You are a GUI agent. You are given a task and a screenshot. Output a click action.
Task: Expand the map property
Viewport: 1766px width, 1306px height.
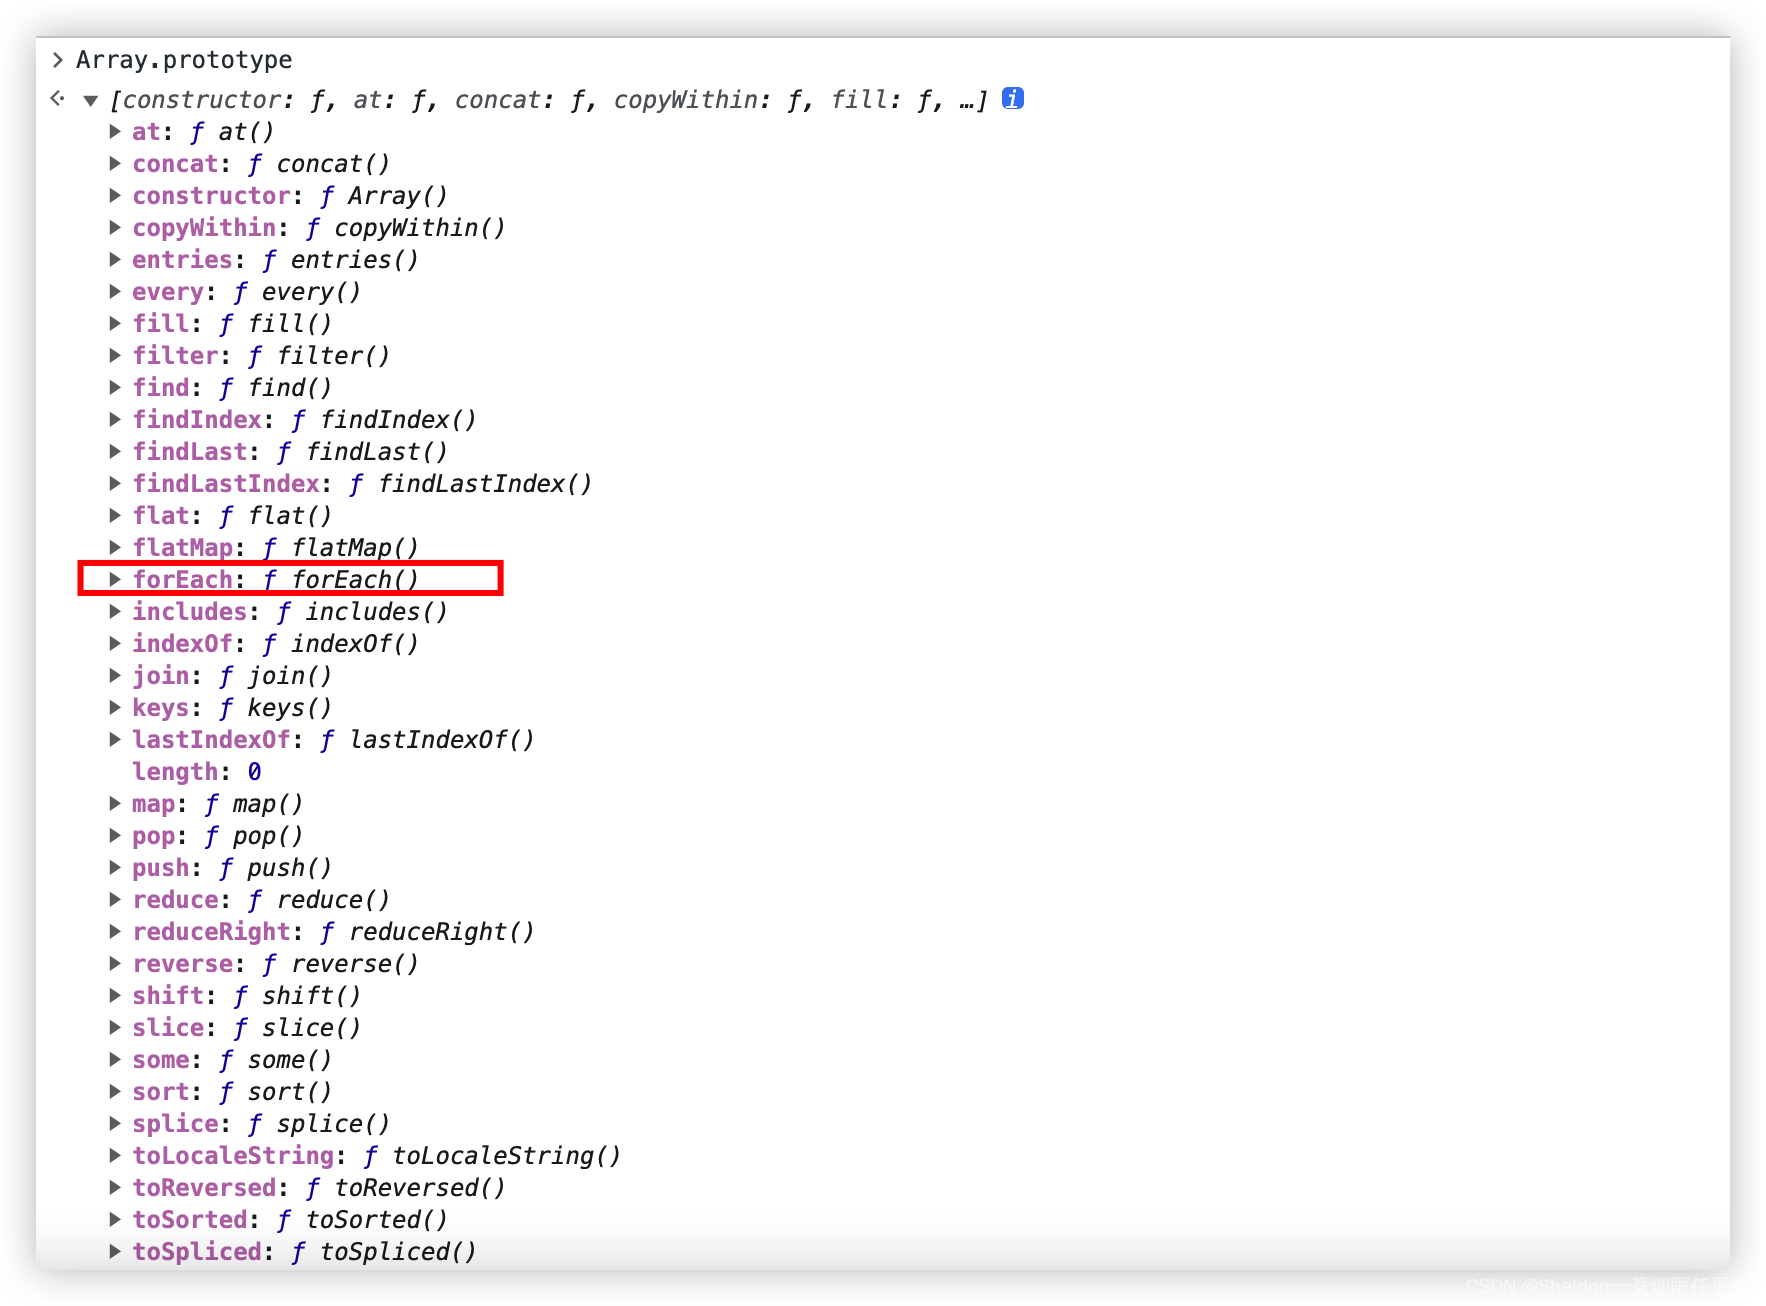pyautogui.click(x=115, y=803)
